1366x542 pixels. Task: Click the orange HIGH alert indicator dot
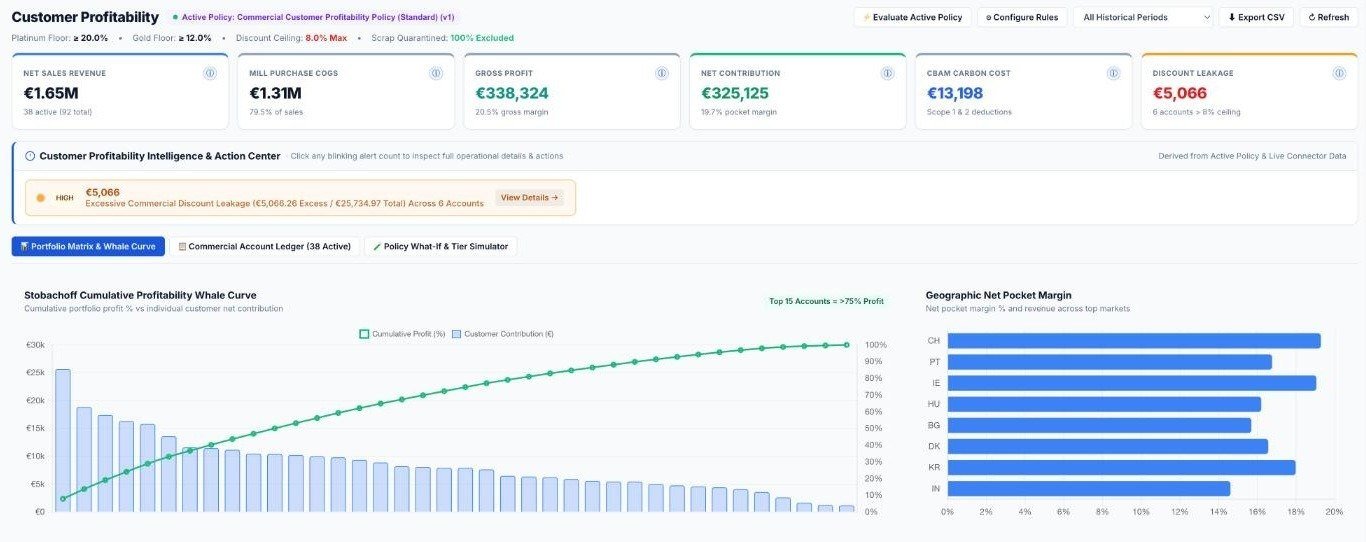[x=41, y=198]
